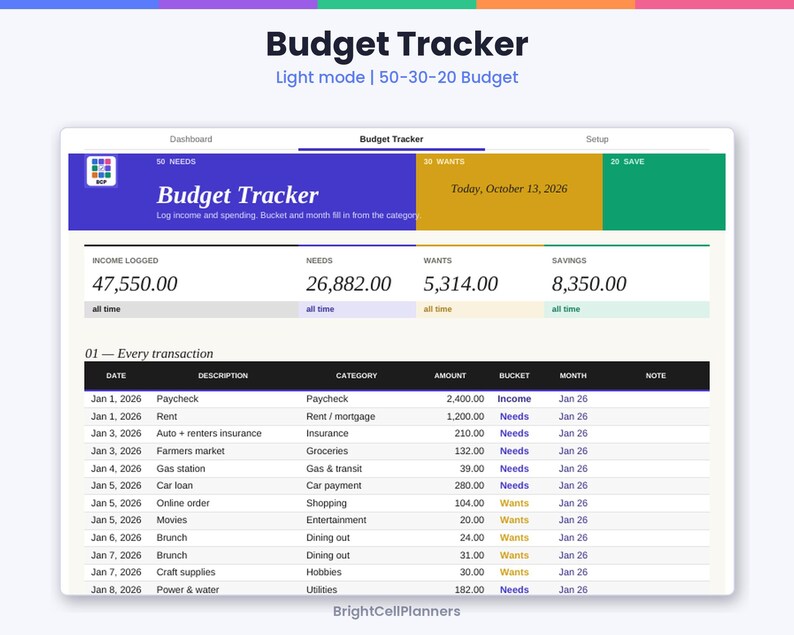This screenshot has height=635, width=794.
Task: Click the empty Note cell in Paycheck row
Action: point(656,399)
